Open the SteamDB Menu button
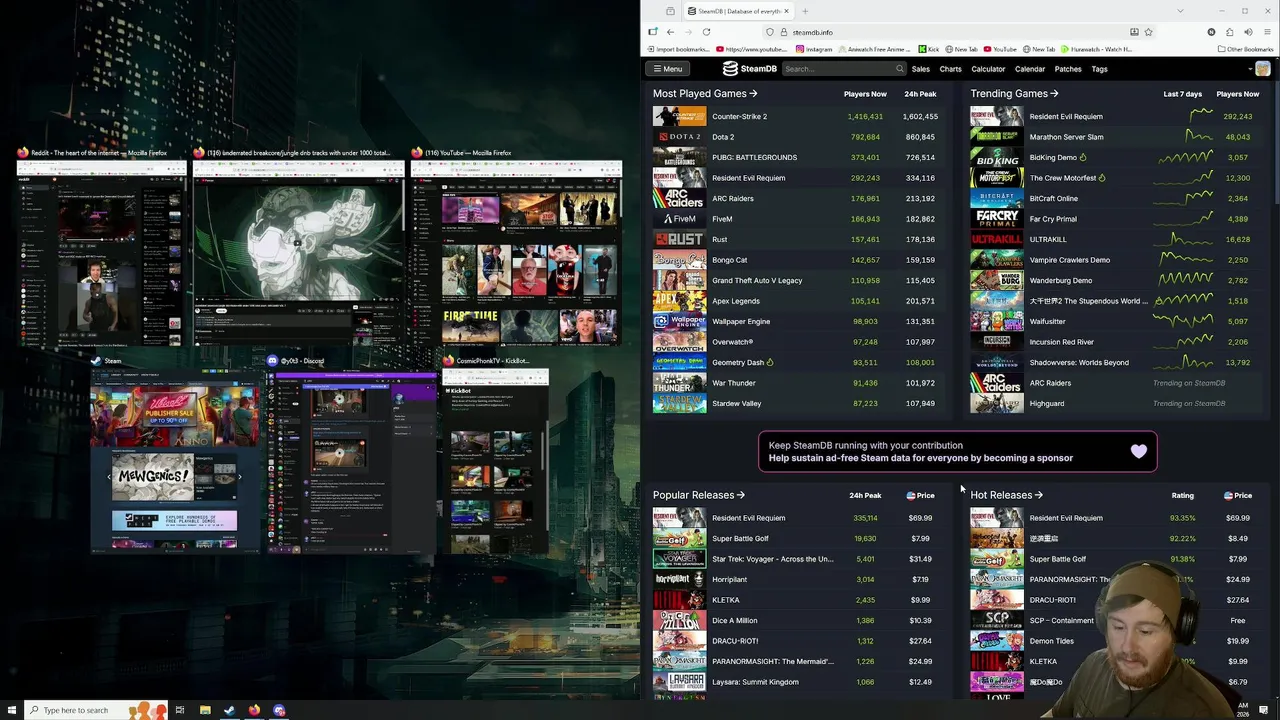This screenshot has width=1280, height=720. click(x=667, y=69)
